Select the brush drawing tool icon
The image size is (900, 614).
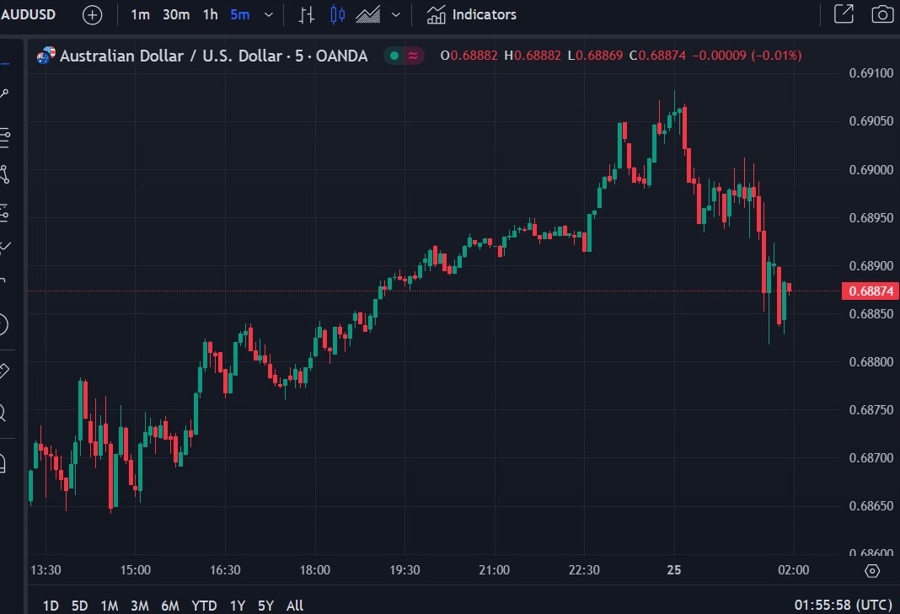pos(5,248)
